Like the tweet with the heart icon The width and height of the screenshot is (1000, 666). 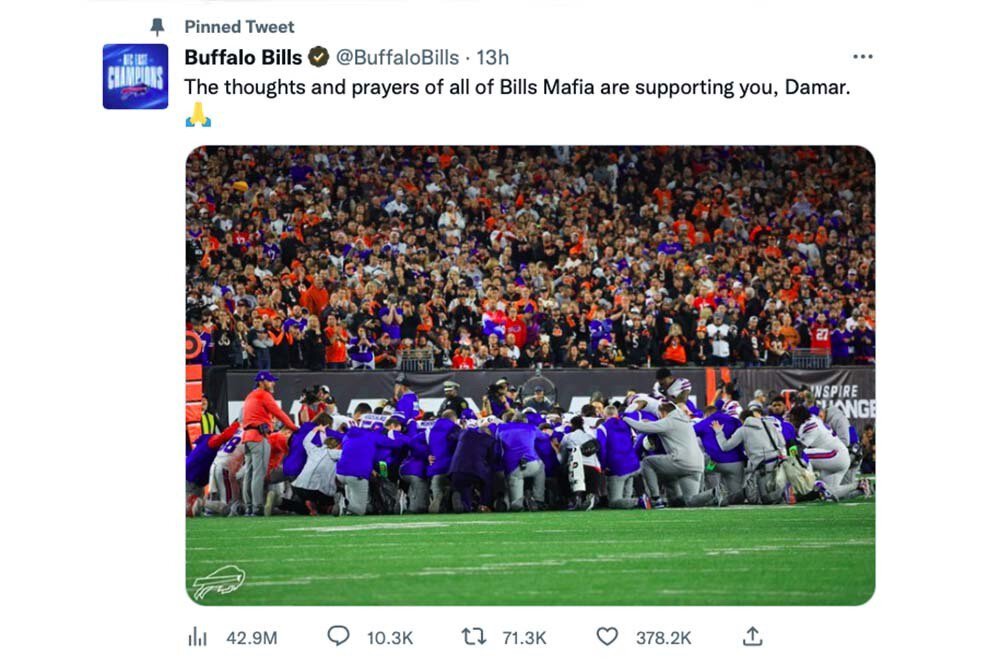coord(607,636)
